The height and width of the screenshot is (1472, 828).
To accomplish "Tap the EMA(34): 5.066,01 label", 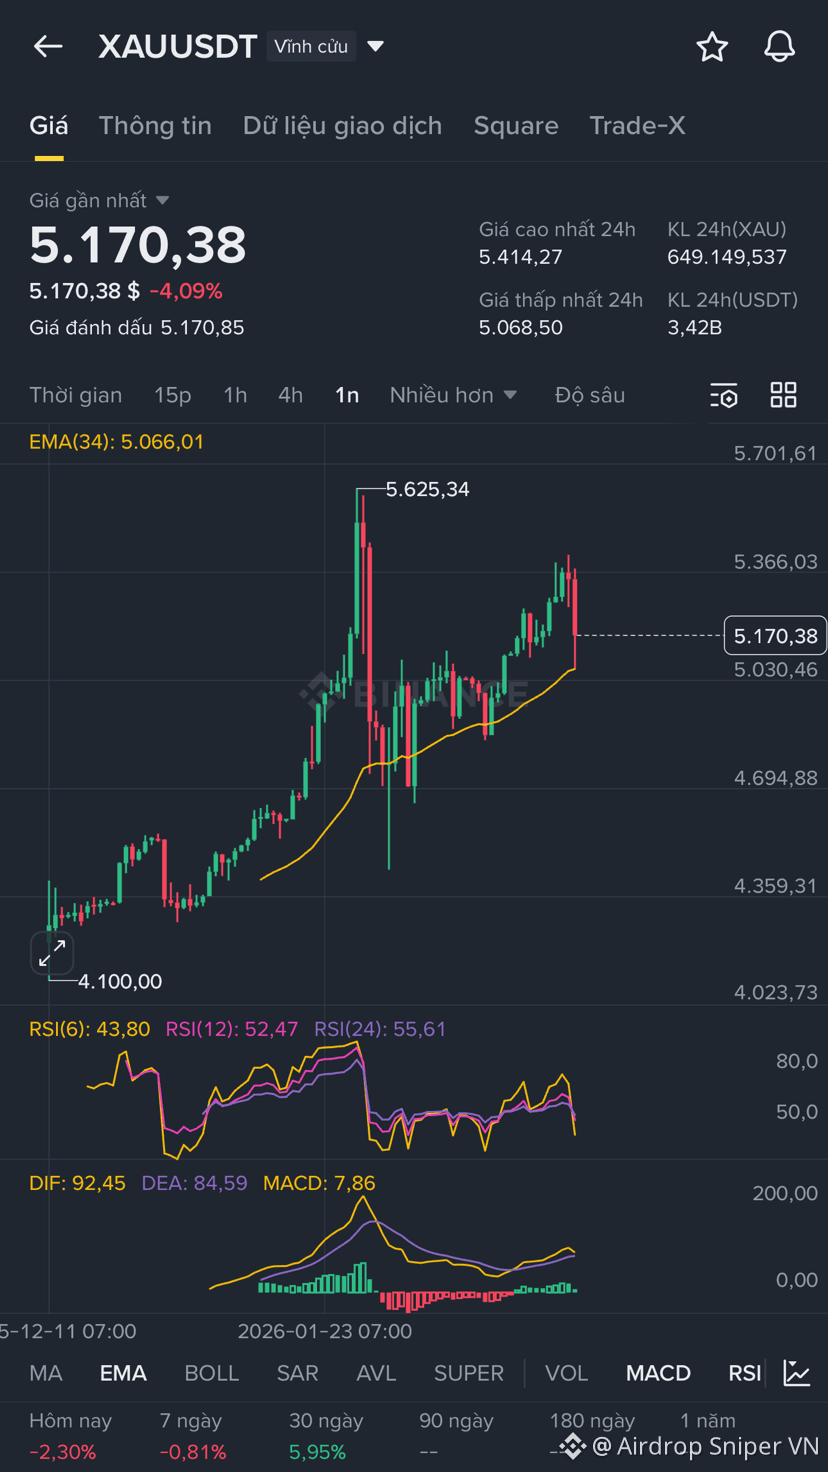I will pos(116,442).
